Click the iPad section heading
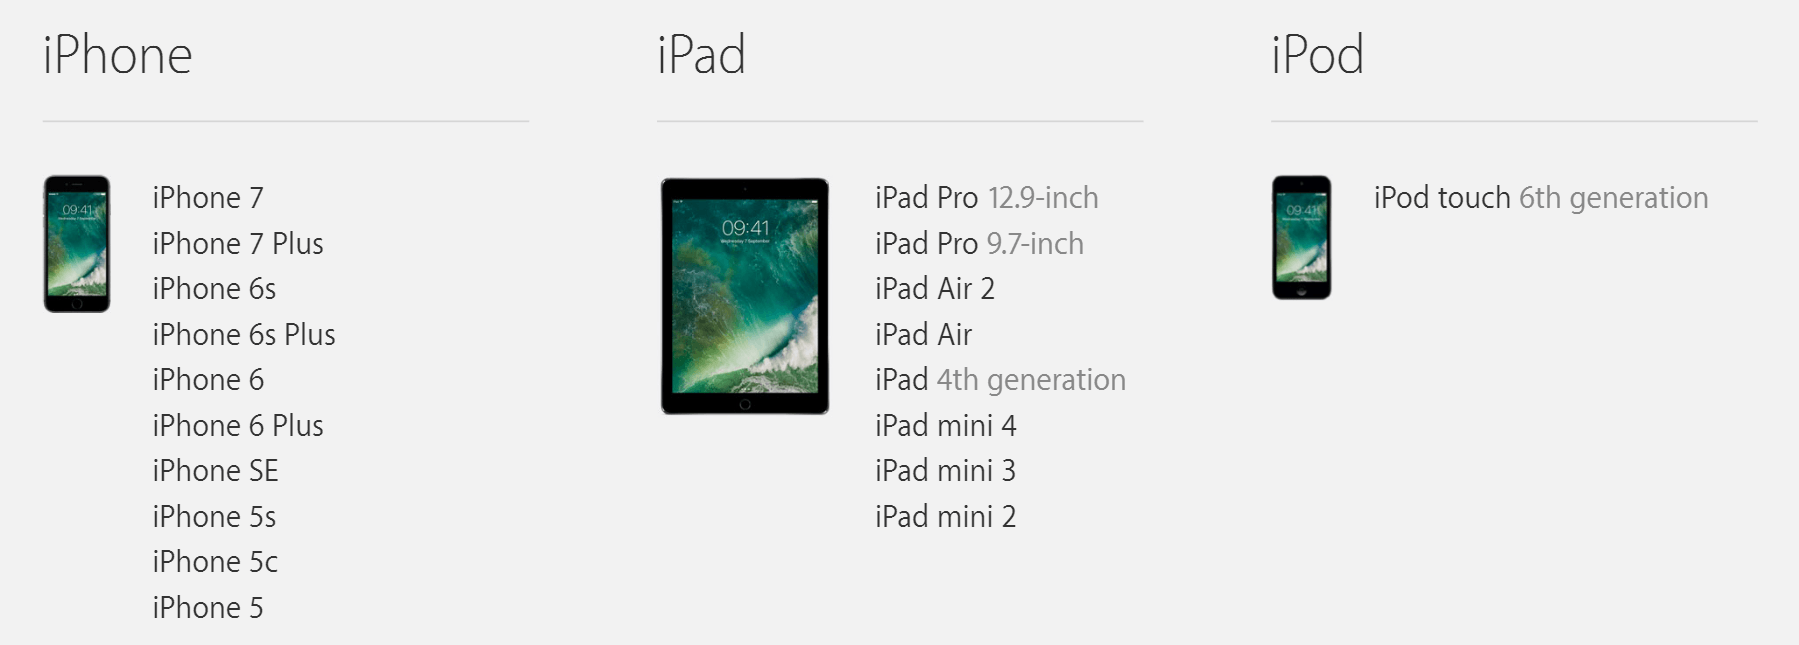The width and height of the screenshot is (1799, 645). [702, 55]
